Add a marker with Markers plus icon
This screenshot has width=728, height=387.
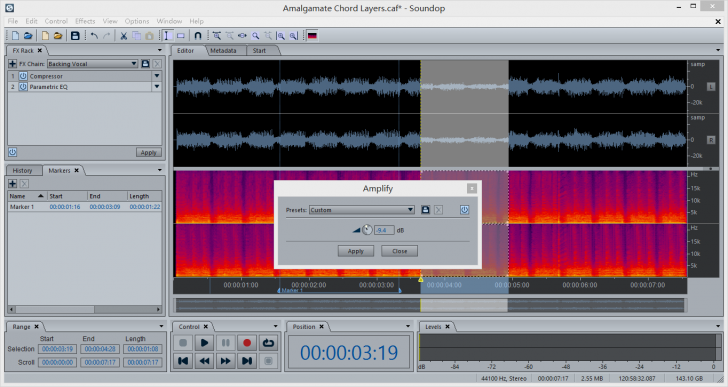(x=13, y=184)
